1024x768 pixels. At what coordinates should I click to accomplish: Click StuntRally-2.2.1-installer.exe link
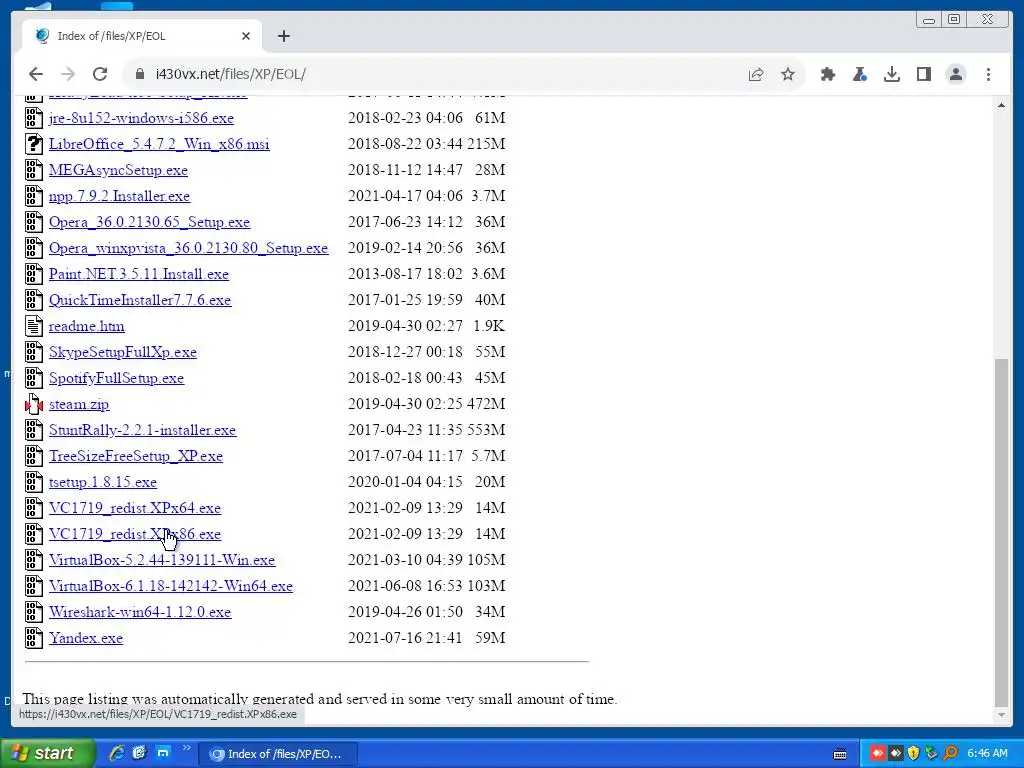[x=142, y=430]
